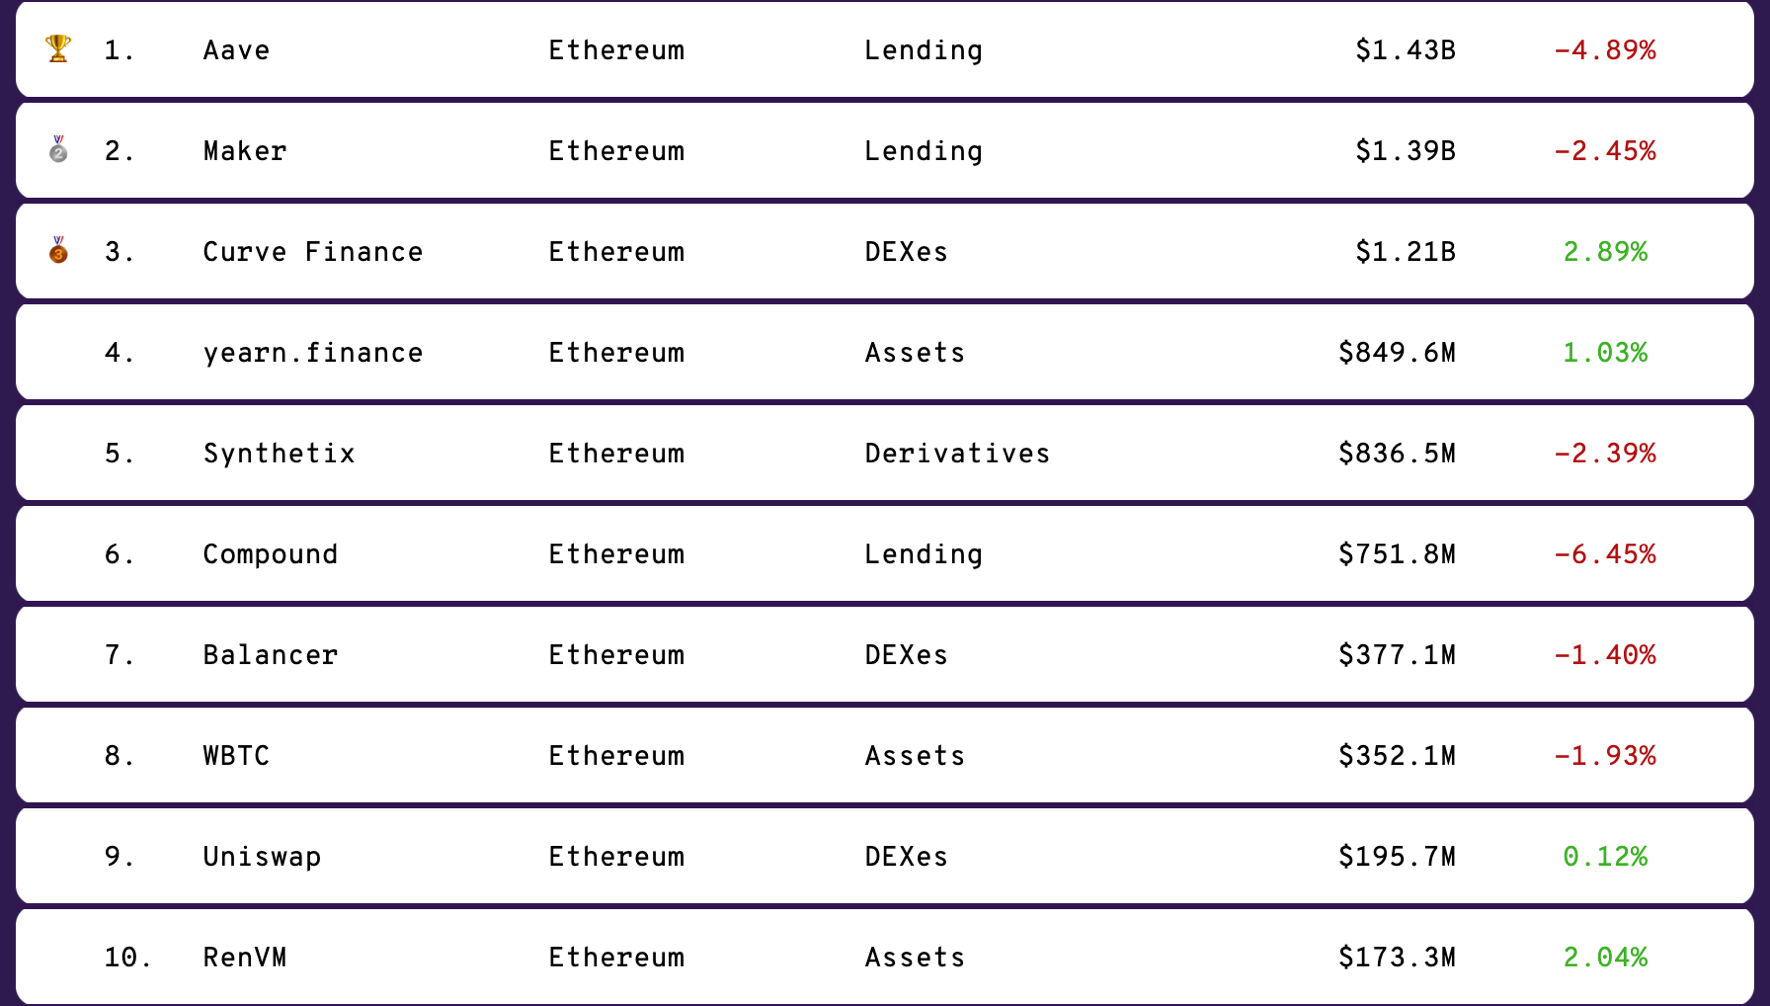Click the gold trophy icon beside Aave
1770x1006 pixels.
pyautogui.click(x=58, y=48)
